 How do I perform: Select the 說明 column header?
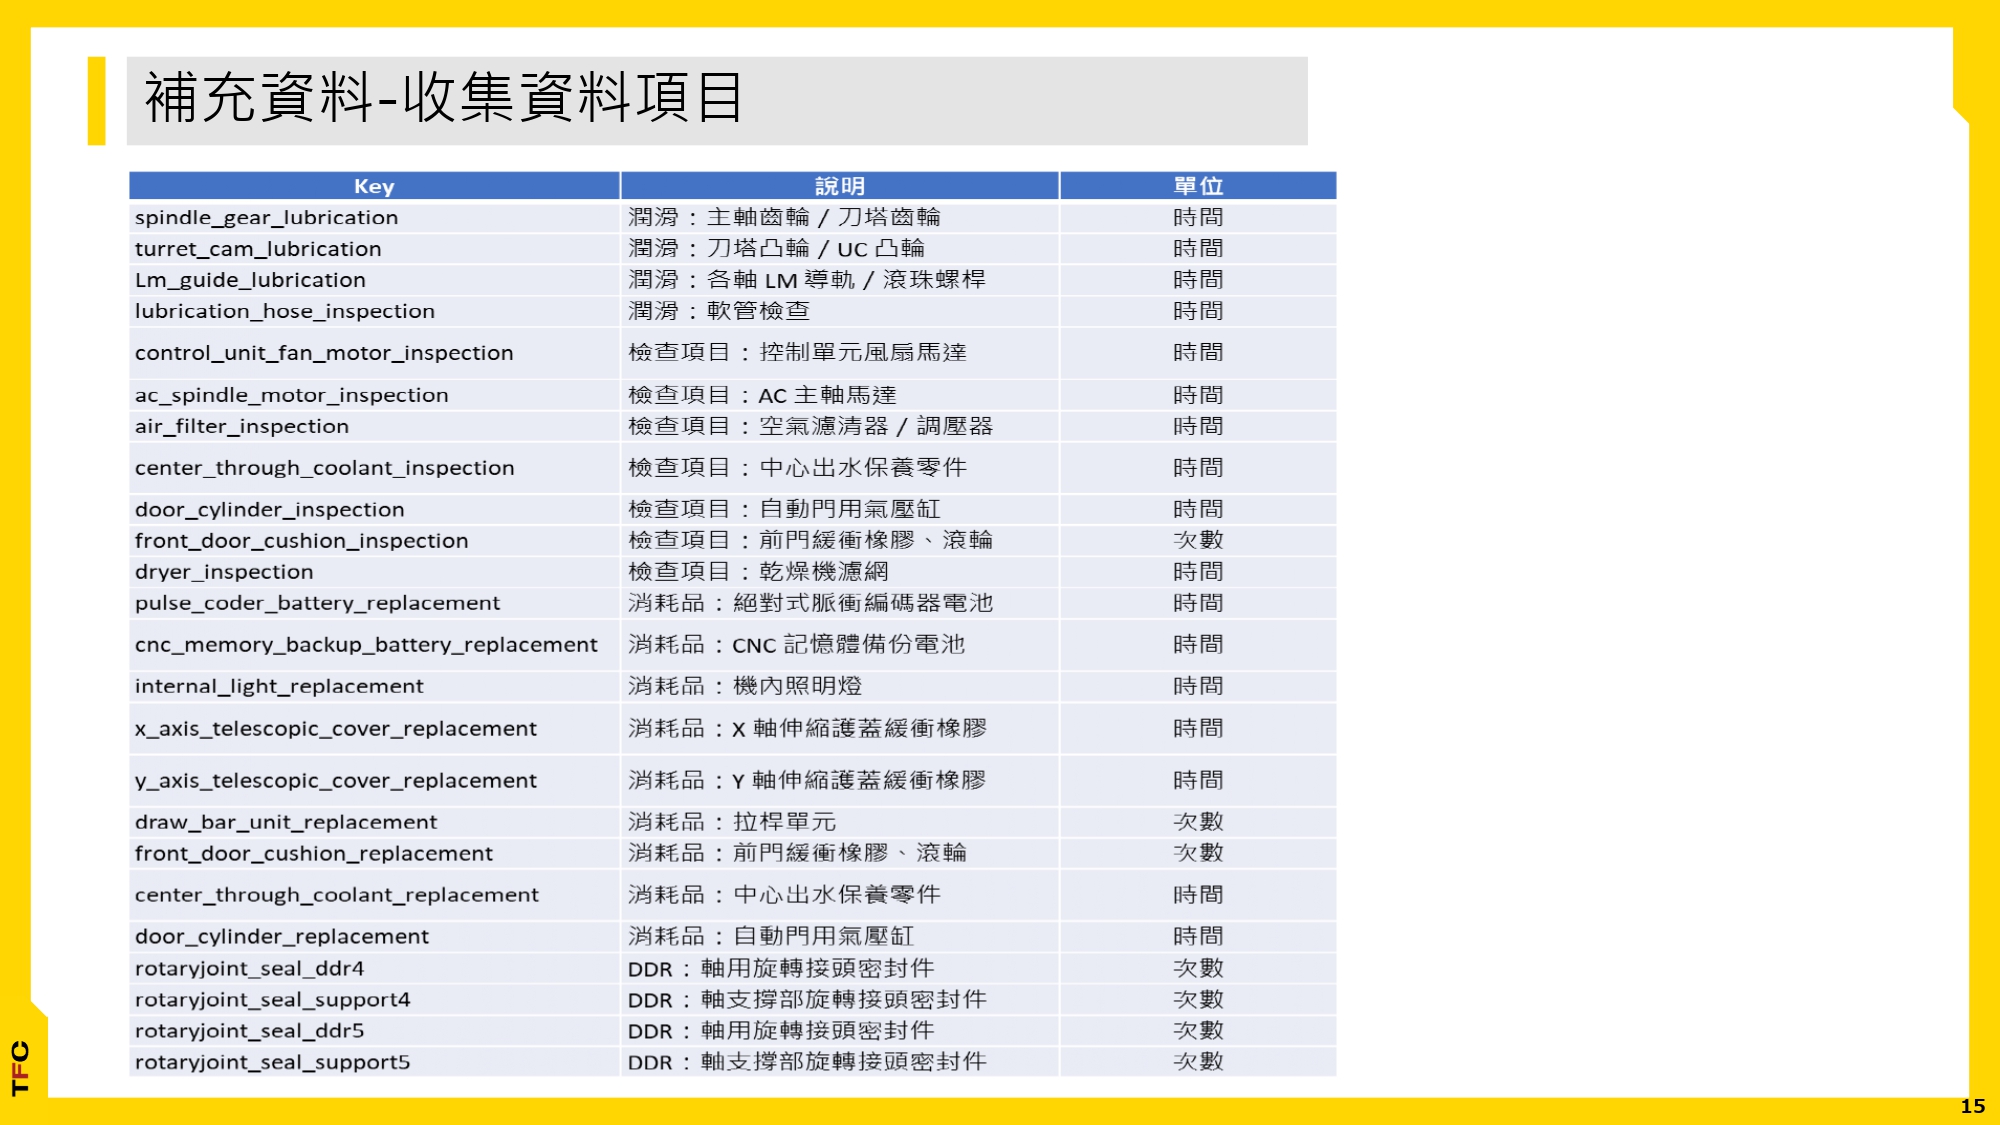point(840,186)
